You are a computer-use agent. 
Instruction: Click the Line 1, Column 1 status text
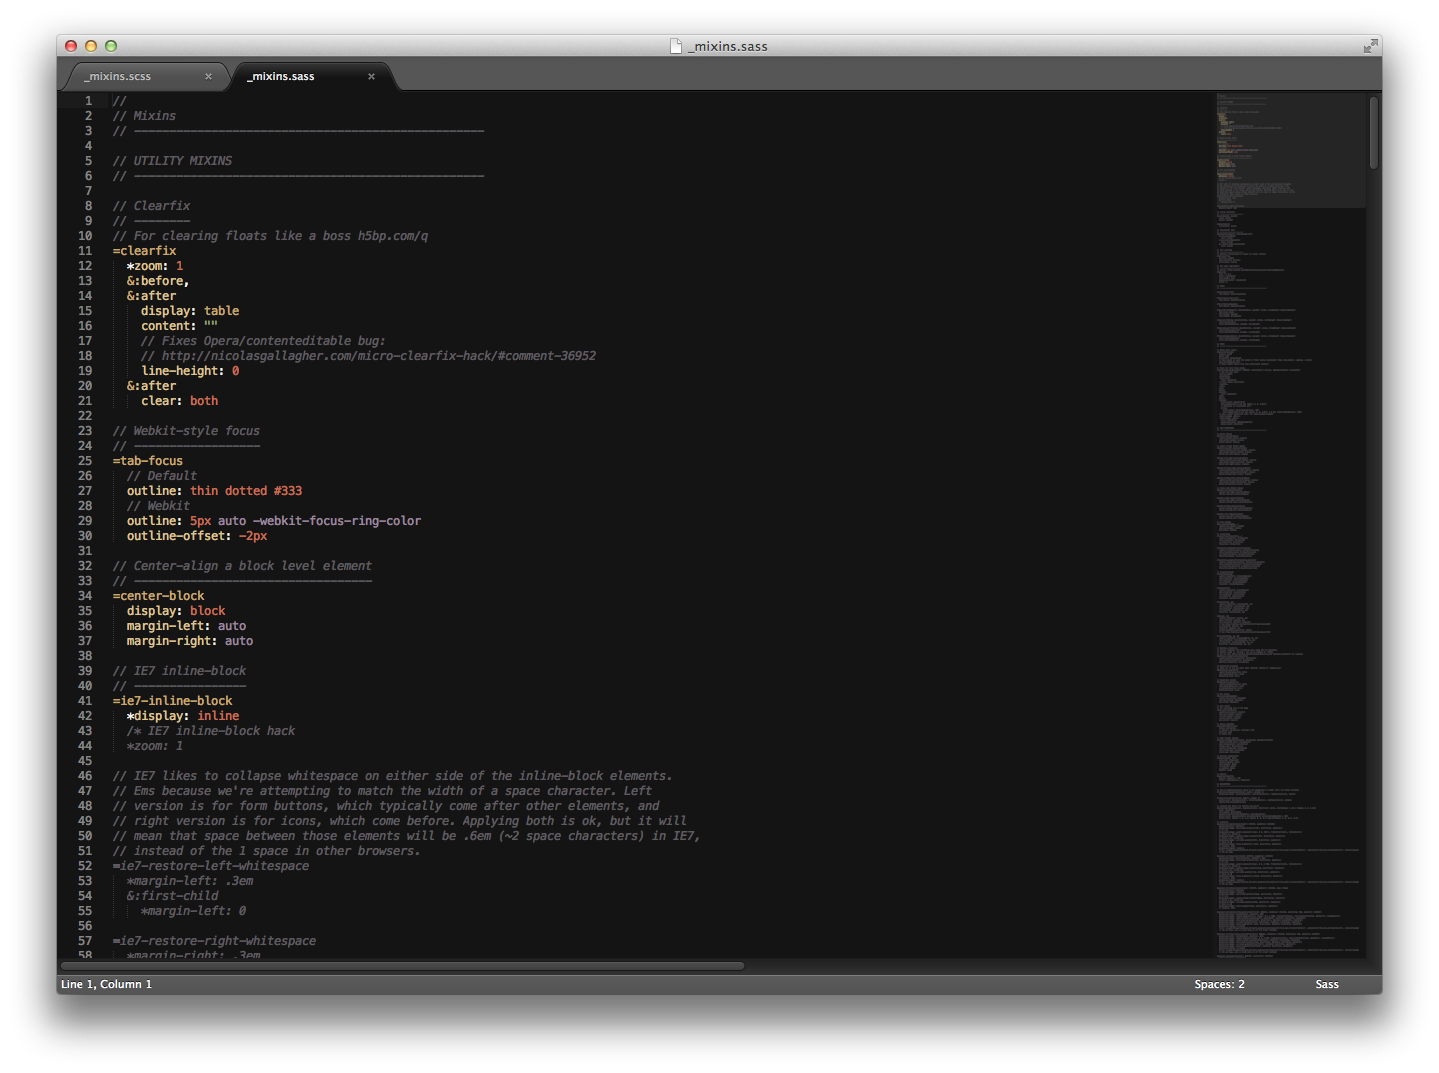(x=106, y=984)
